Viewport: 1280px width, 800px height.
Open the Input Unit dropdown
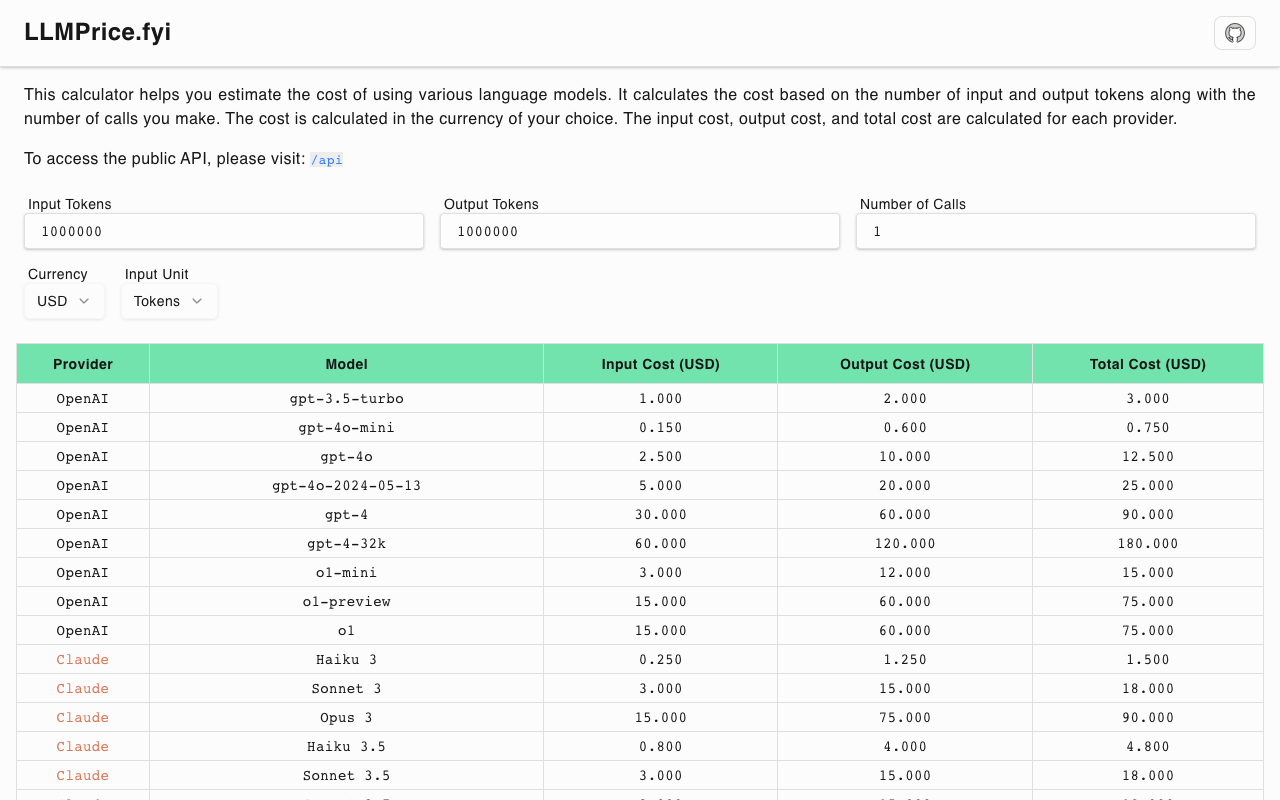click(x=169, y=301)
